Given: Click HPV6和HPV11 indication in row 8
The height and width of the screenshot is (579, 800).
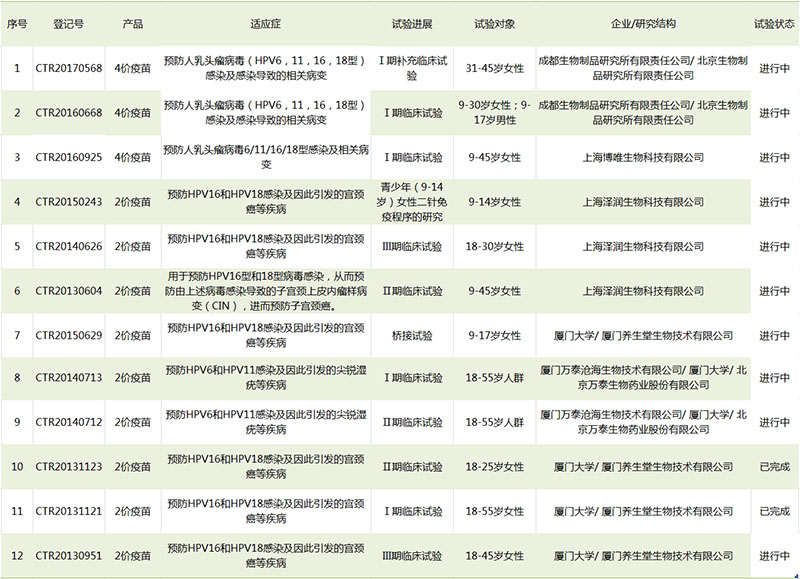Looking at the screenshot, I should (265, 378).
